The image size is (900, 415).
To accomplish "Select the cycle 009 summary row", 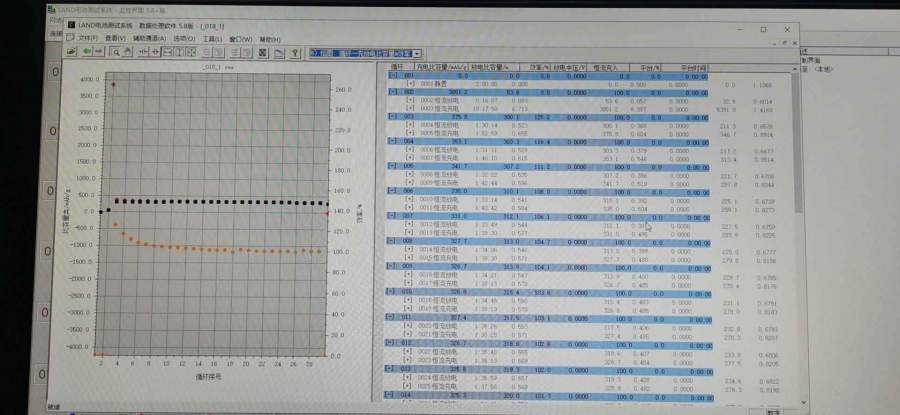I will 550,267.
